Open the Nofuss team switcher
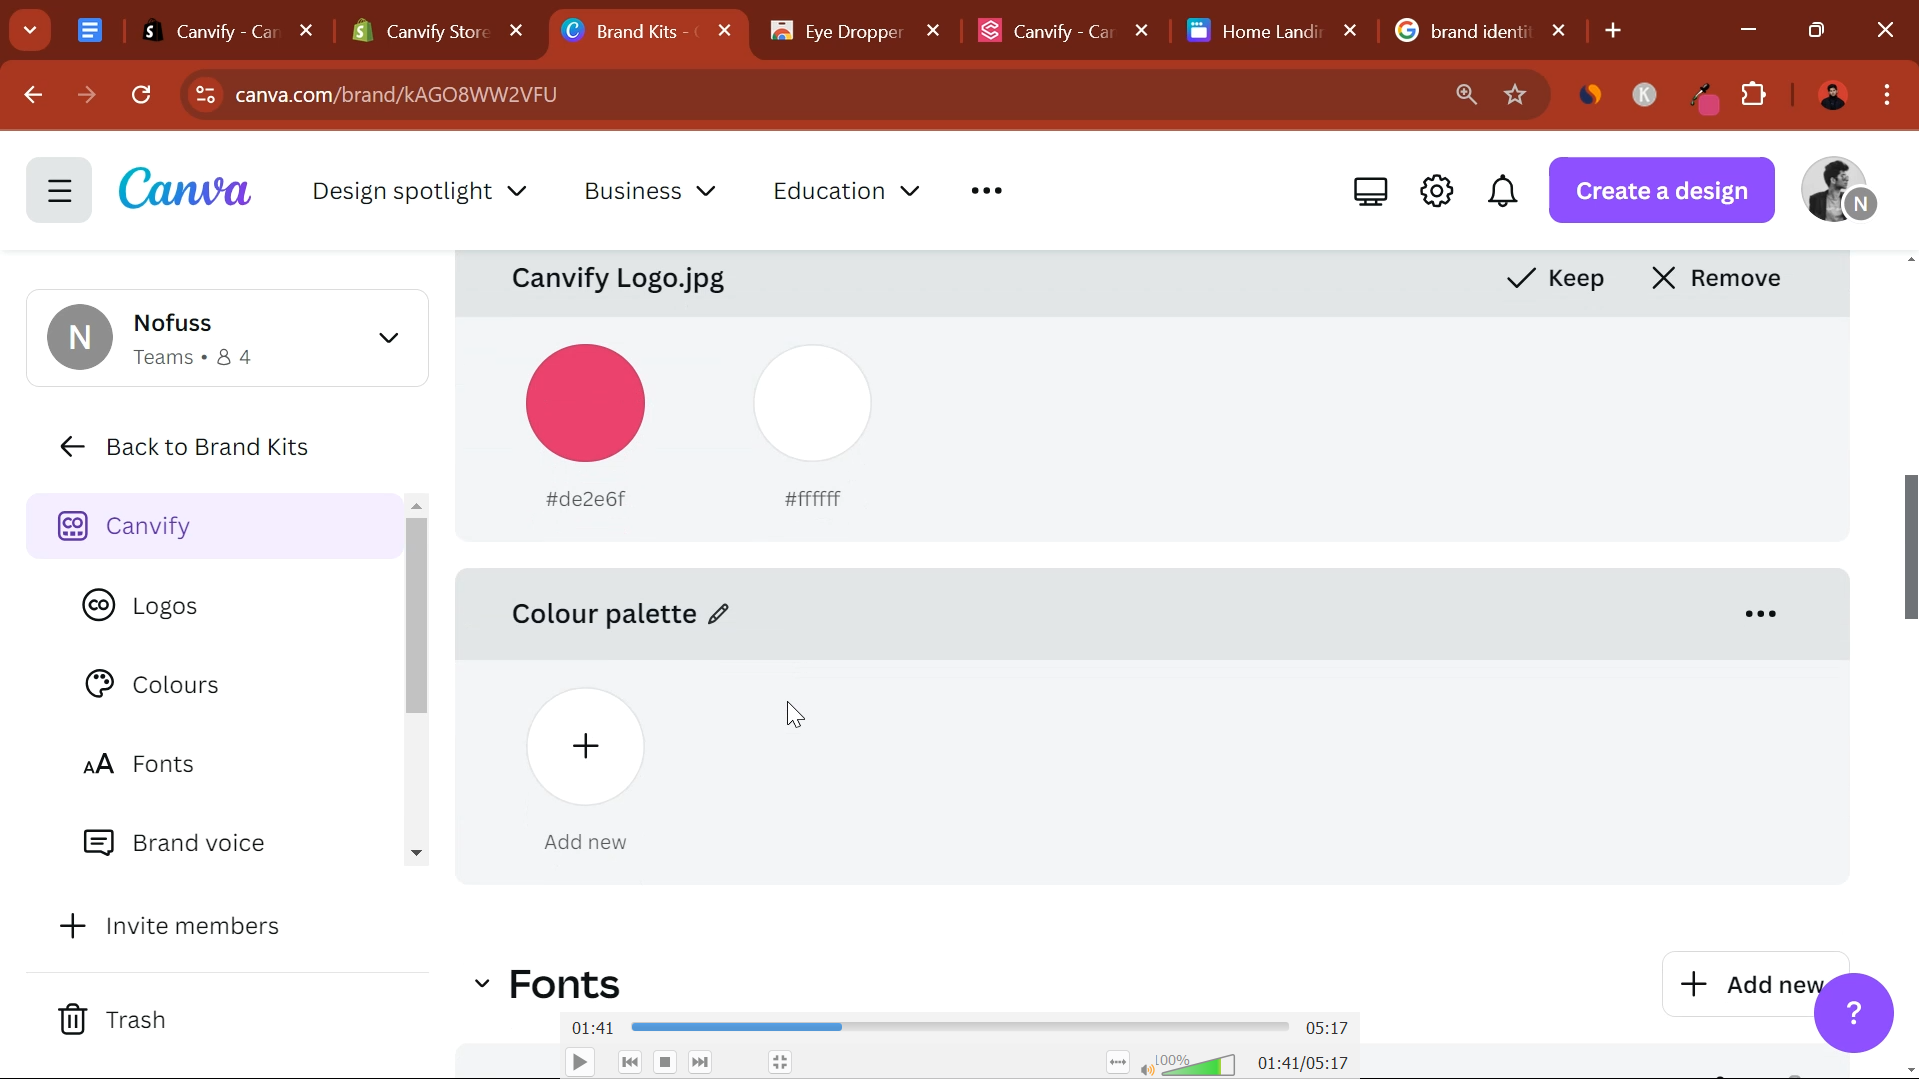Viewport: 1919px width, 1079px height. pyautogui.click(x=227, y=338)
